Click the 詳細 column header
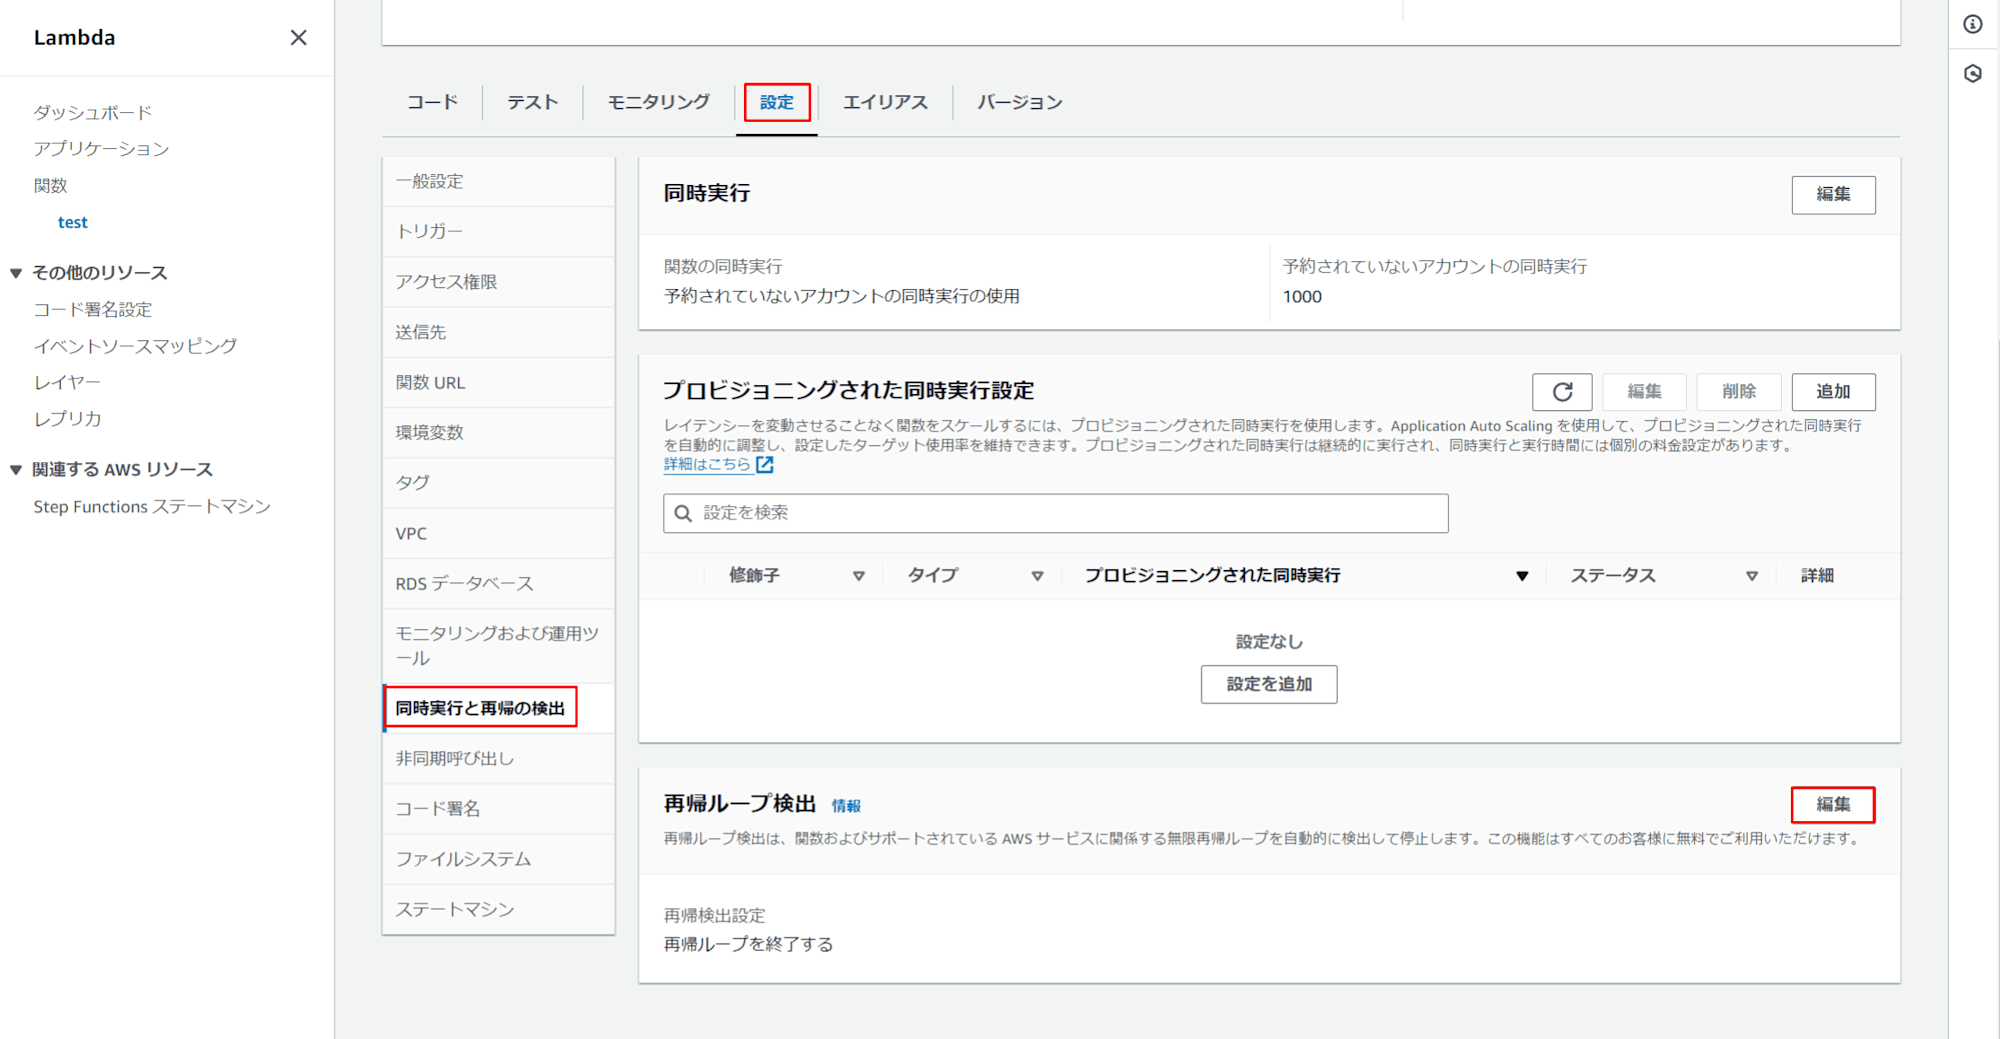2000x1039 pixels. (1817, 576)
